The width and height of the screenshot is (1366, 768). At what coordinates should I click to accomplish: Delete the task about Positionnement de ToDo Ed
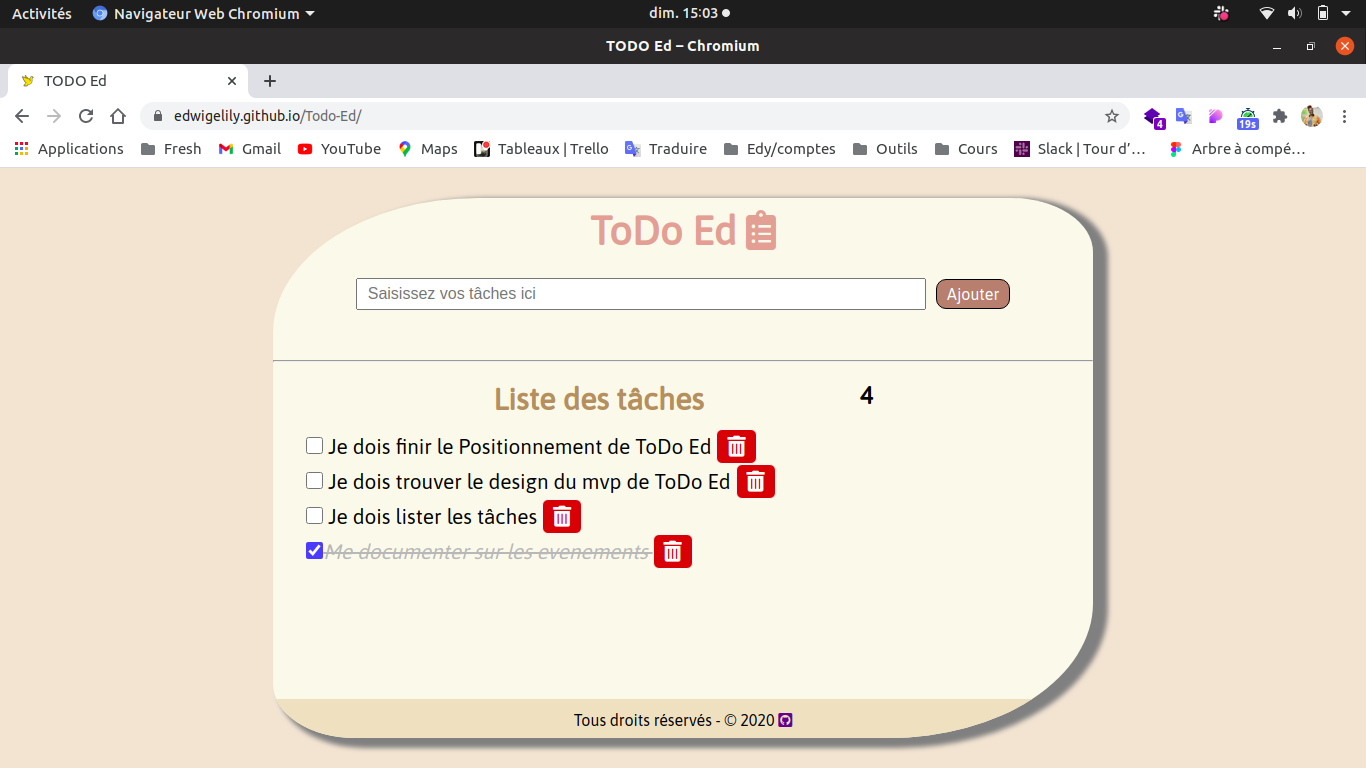(736, 446)
